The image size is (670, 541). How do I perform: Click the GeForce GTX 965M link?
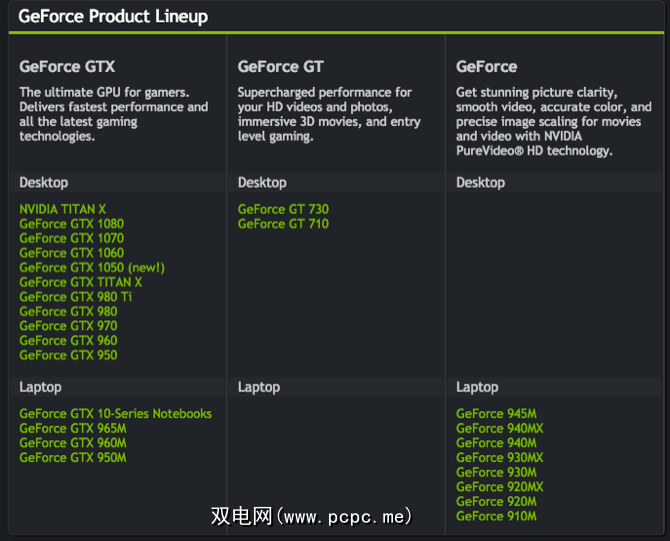[73, 428]
